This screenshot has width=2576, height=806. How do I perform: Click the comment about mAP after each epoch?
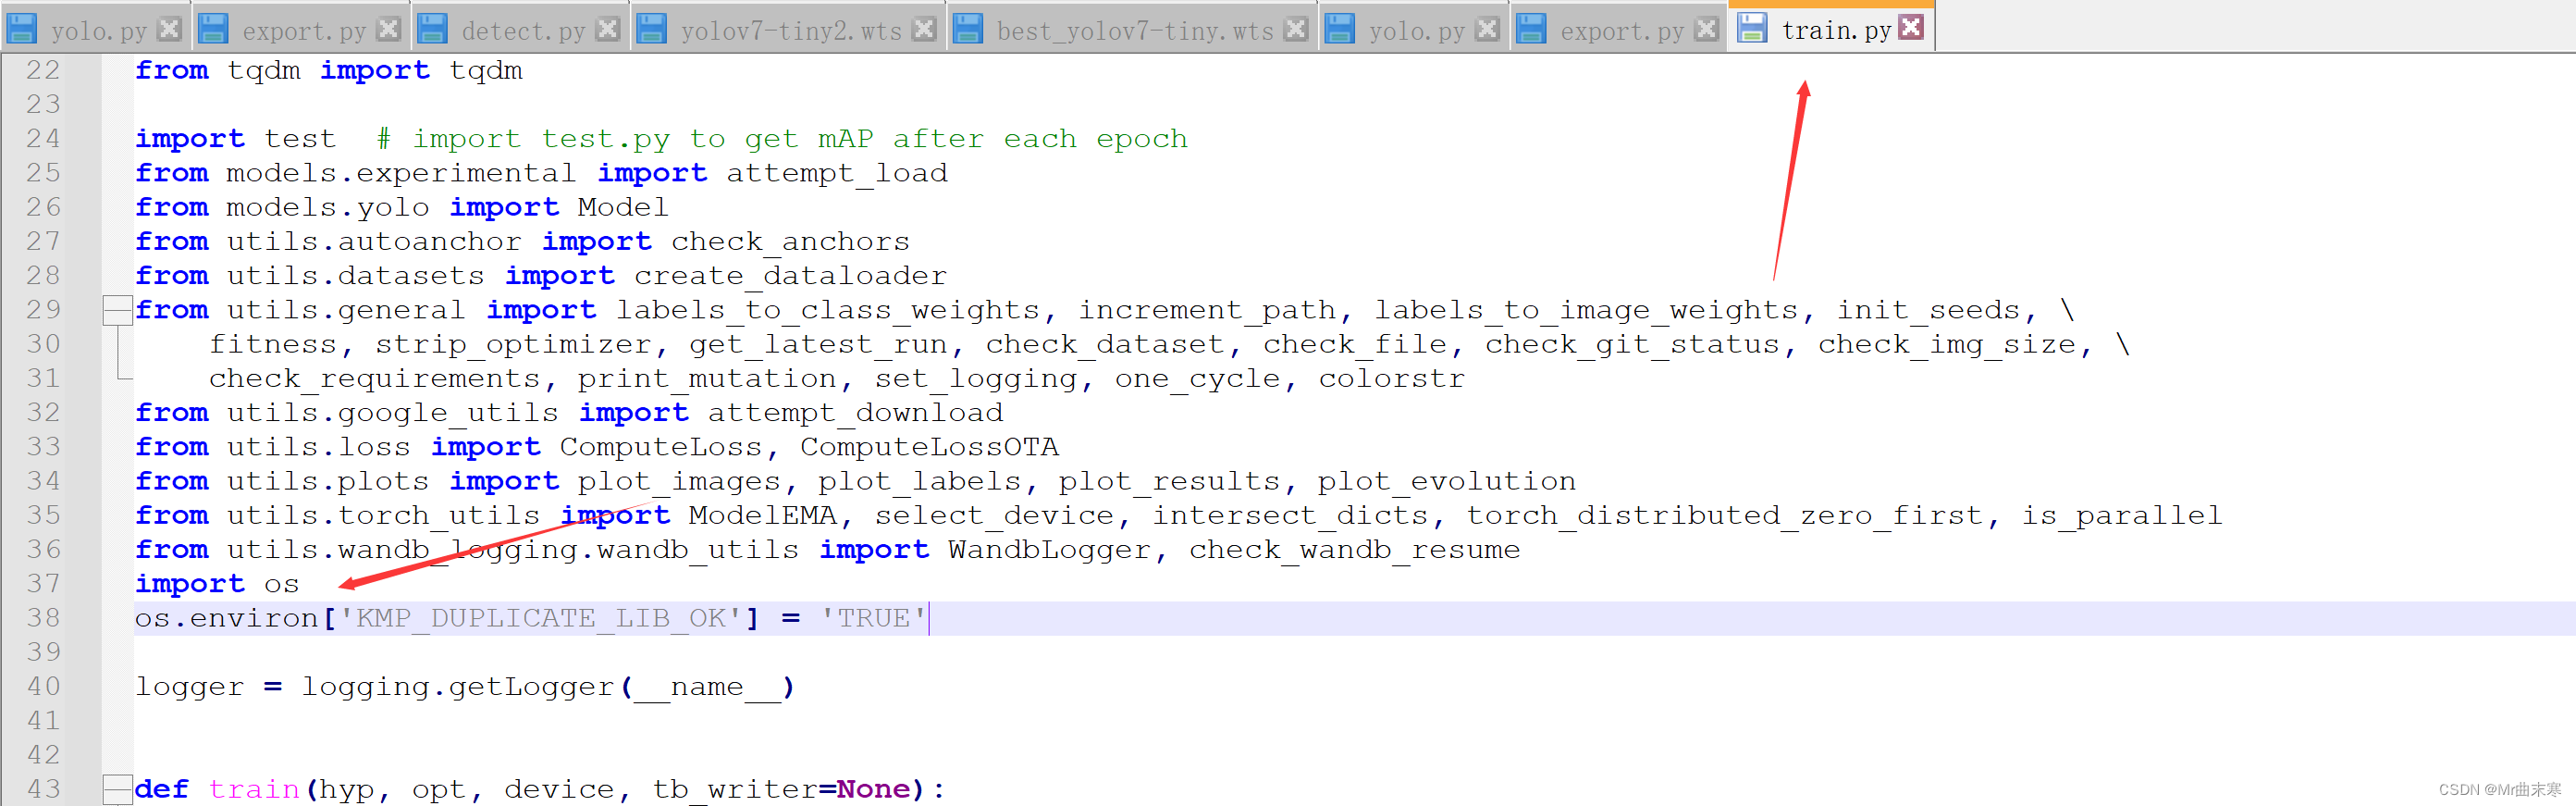(x=782, y=139)
